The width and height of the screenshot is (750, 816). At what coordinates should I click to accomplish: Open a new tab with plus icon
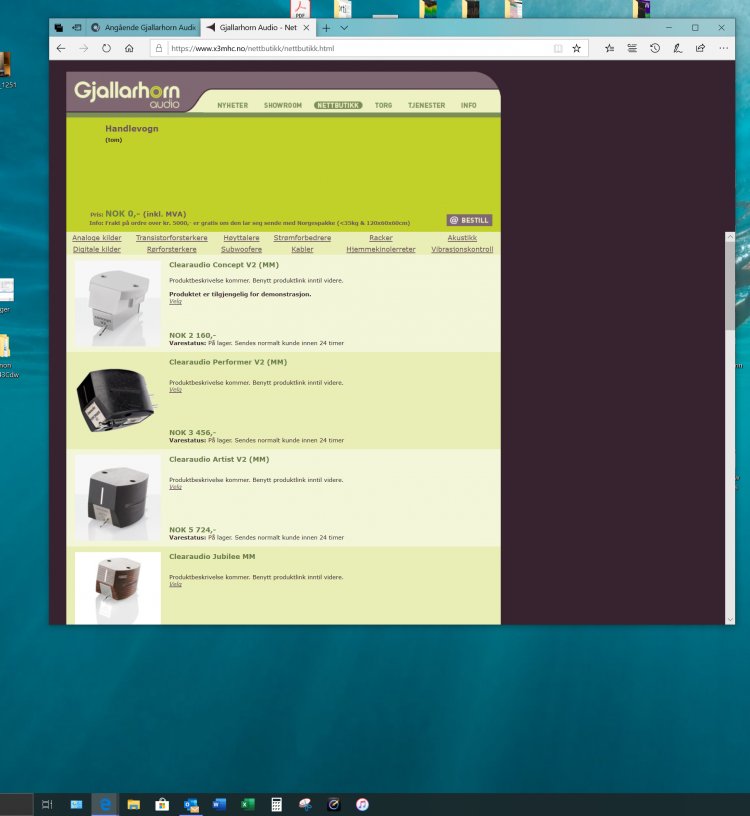326,28
